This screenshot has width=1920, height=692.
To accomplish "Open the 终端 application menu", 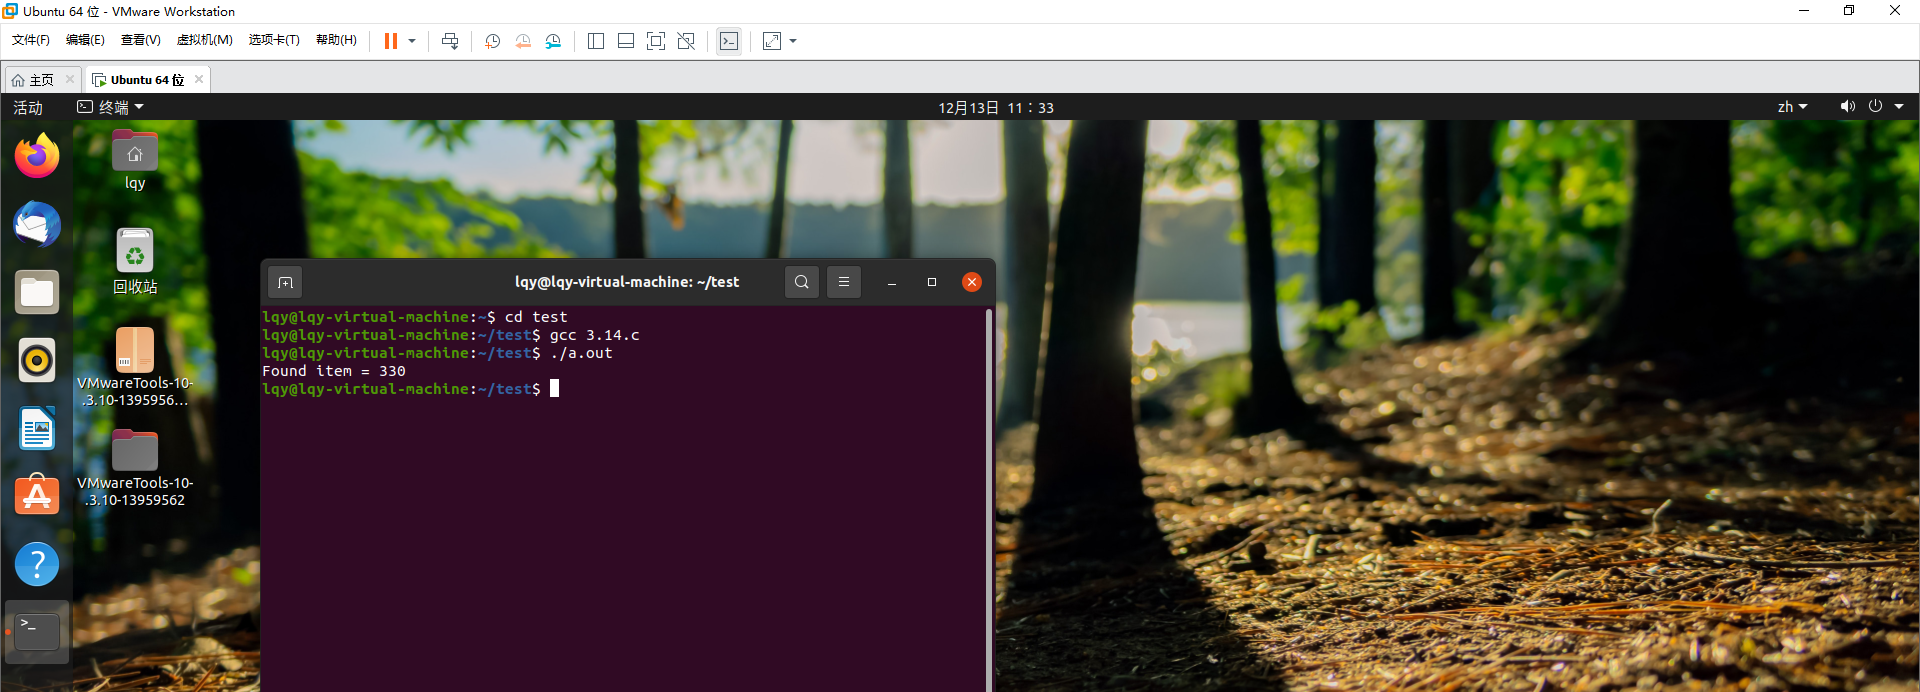I will [111, 107].
